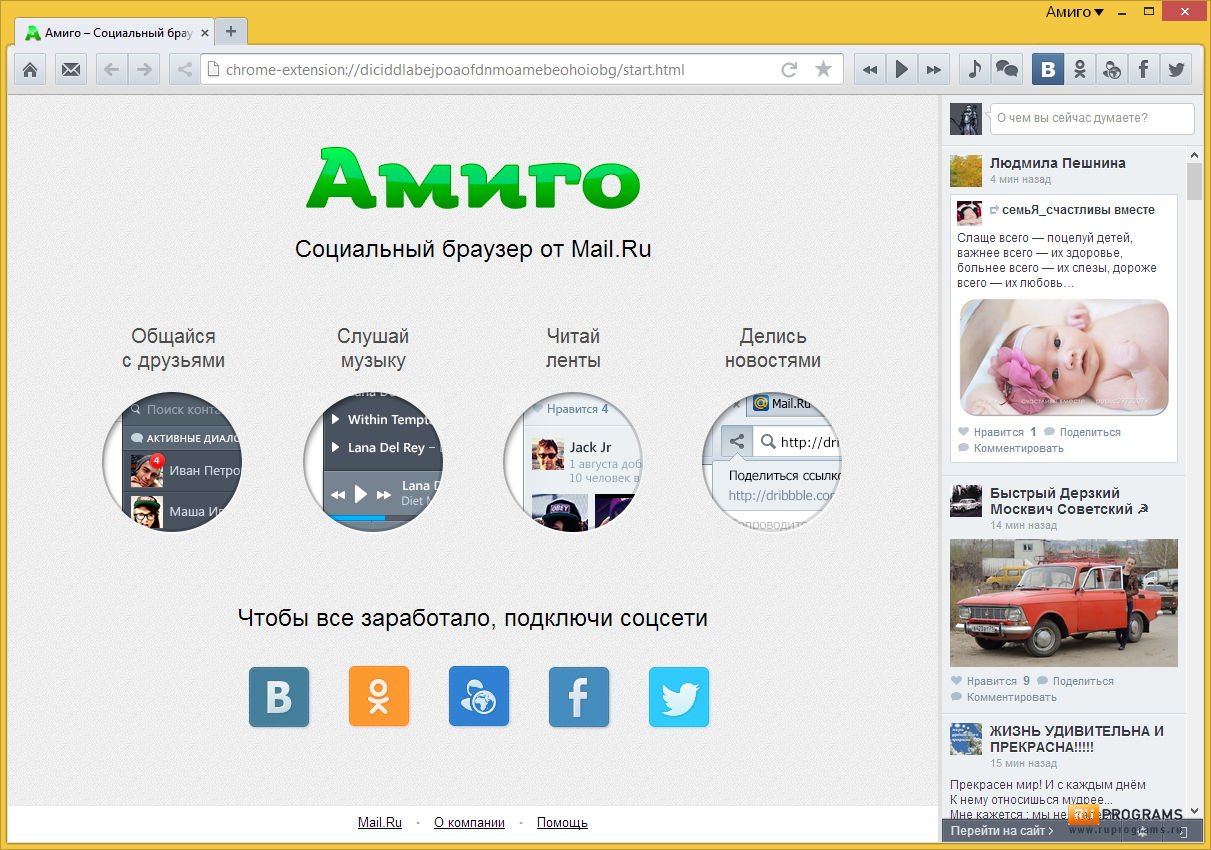Image resolution: width=1211 pixels, height=850 pixels.
Task: Open семьЯ_счастливы вместе group link
Action: point(1079,210)
